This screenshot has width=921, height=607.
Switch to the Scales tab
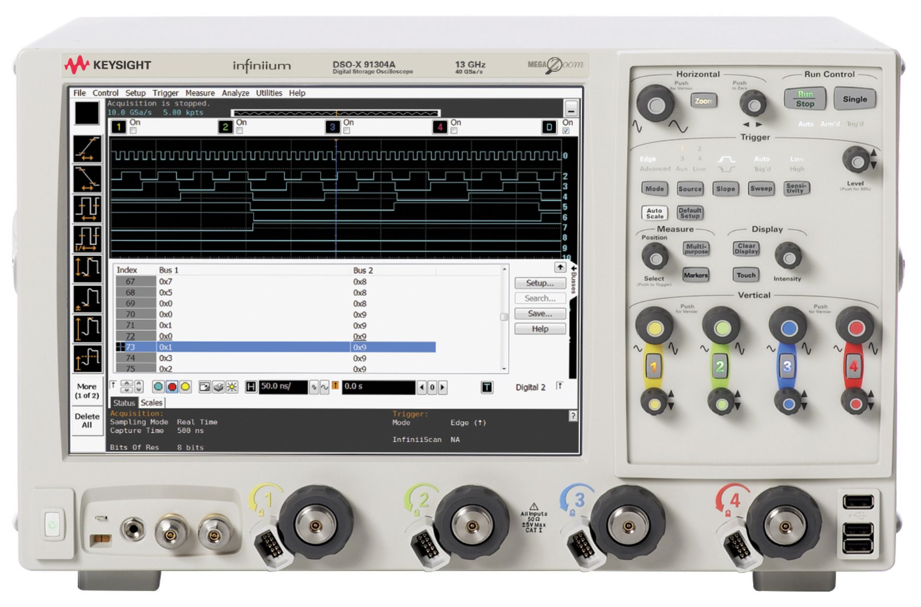tap(152, 403)
